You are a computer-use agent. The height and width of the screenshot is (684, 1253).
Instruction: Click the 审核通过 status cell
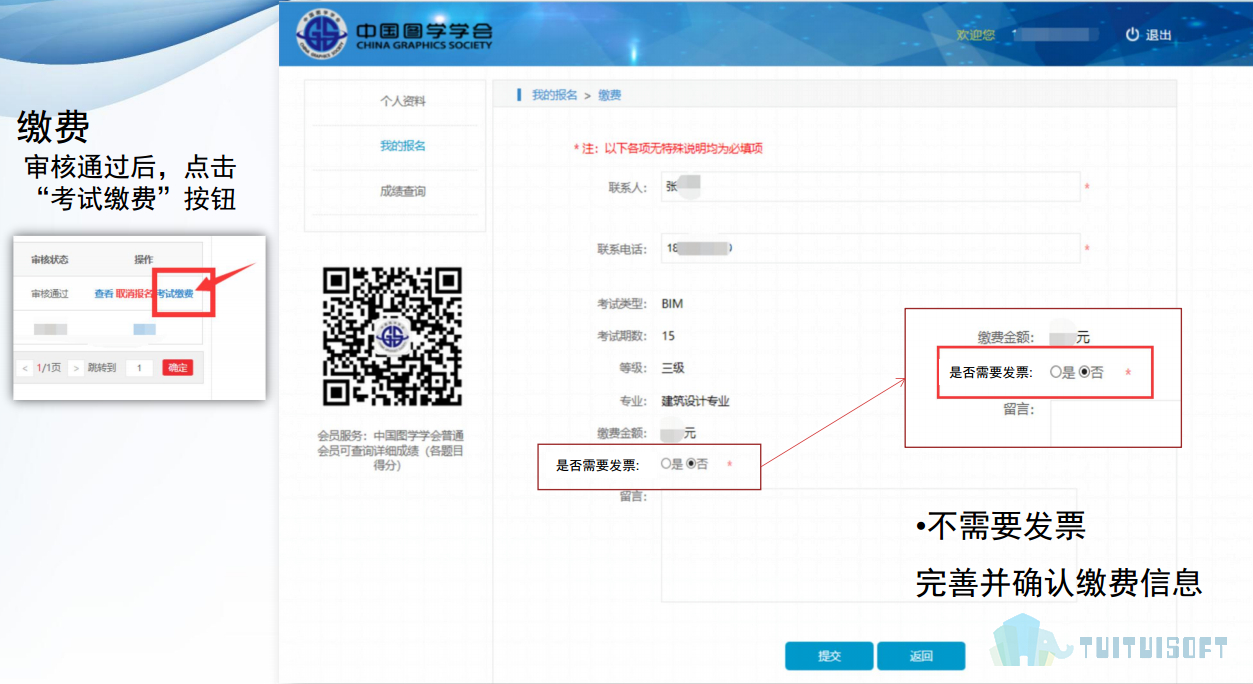tap(49, 294)
